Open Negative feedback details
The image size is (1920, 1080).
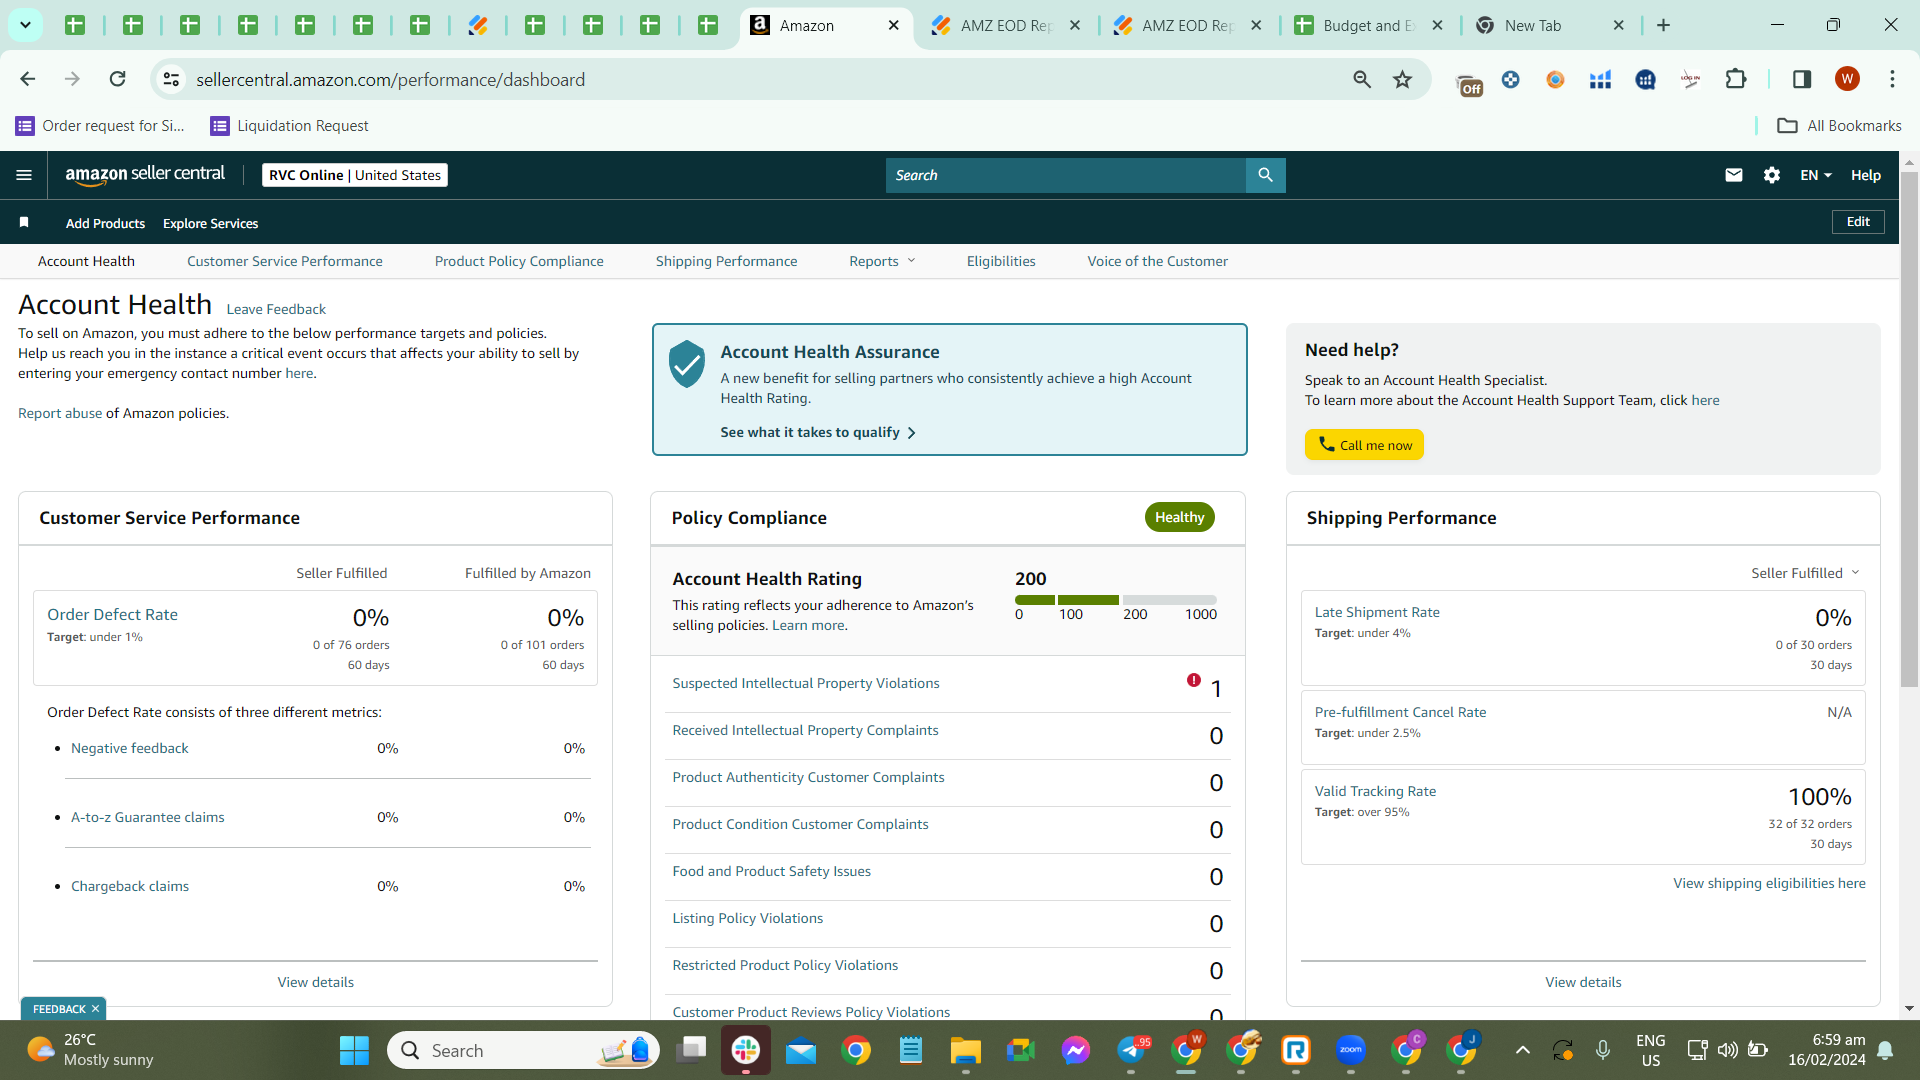130,748
